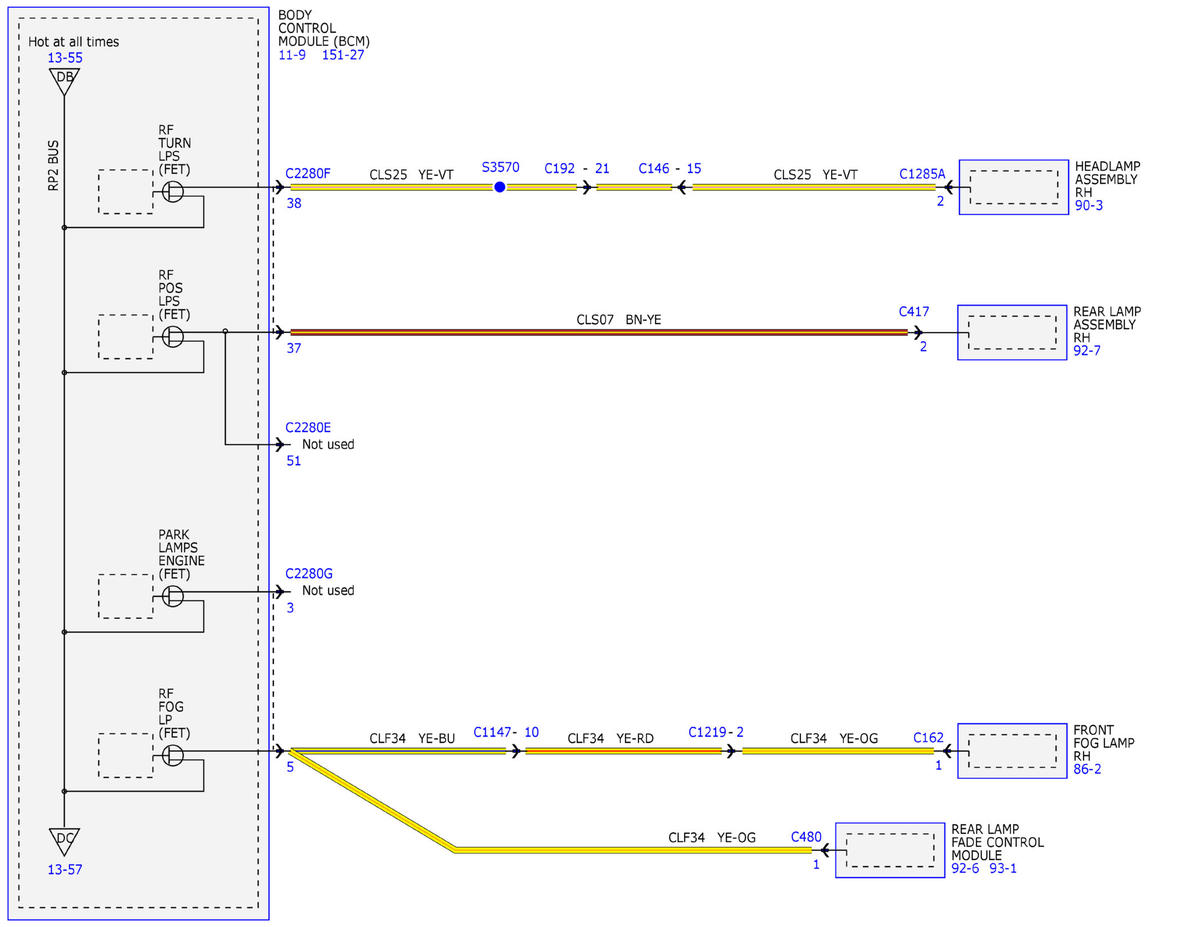Follow the BCM 11-9 page reference
1200x927 pixels.
[x=294, y=54]
